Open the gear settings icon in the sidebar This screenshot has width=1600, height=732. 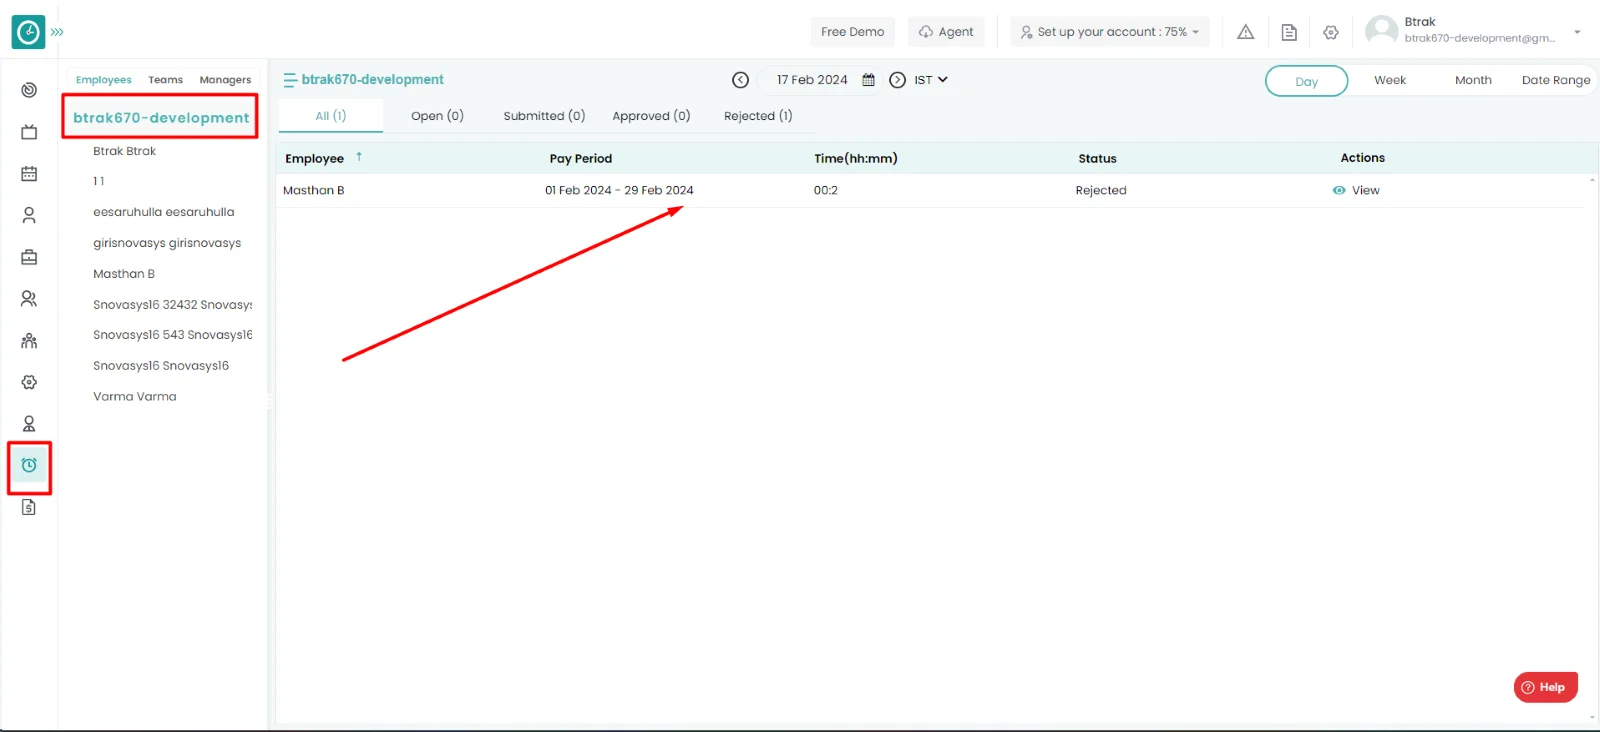tap(29, 382)
